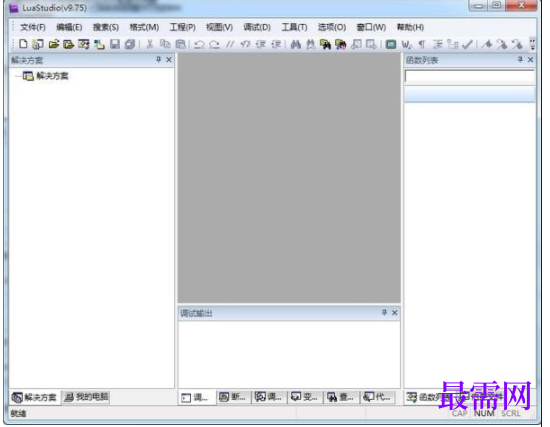The width and height of the screenshot is (550, 427).
Task: Select the 查... search results tab
Action: tap(340, 397)
